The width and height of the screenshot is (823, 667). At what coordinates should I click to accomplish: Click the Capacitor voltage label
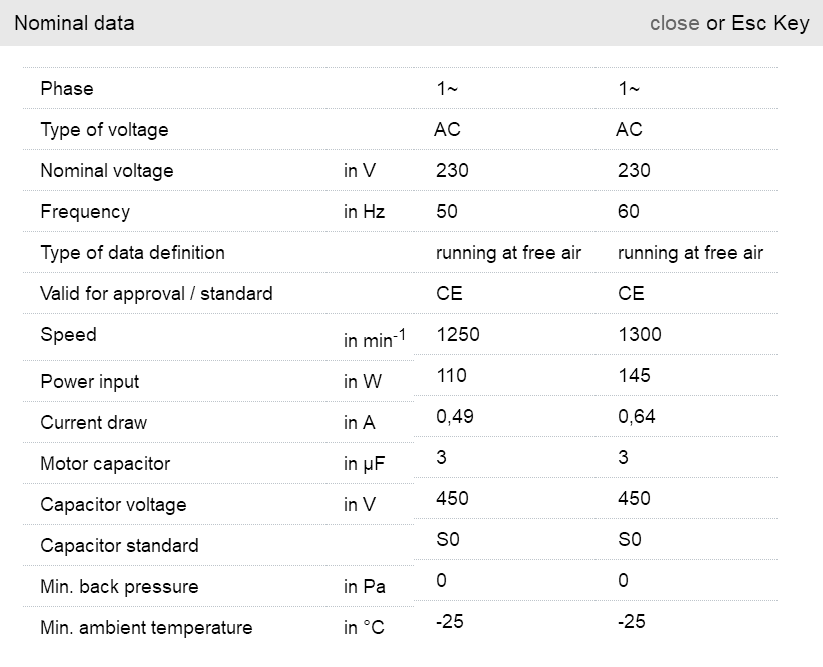coord(113,505)
